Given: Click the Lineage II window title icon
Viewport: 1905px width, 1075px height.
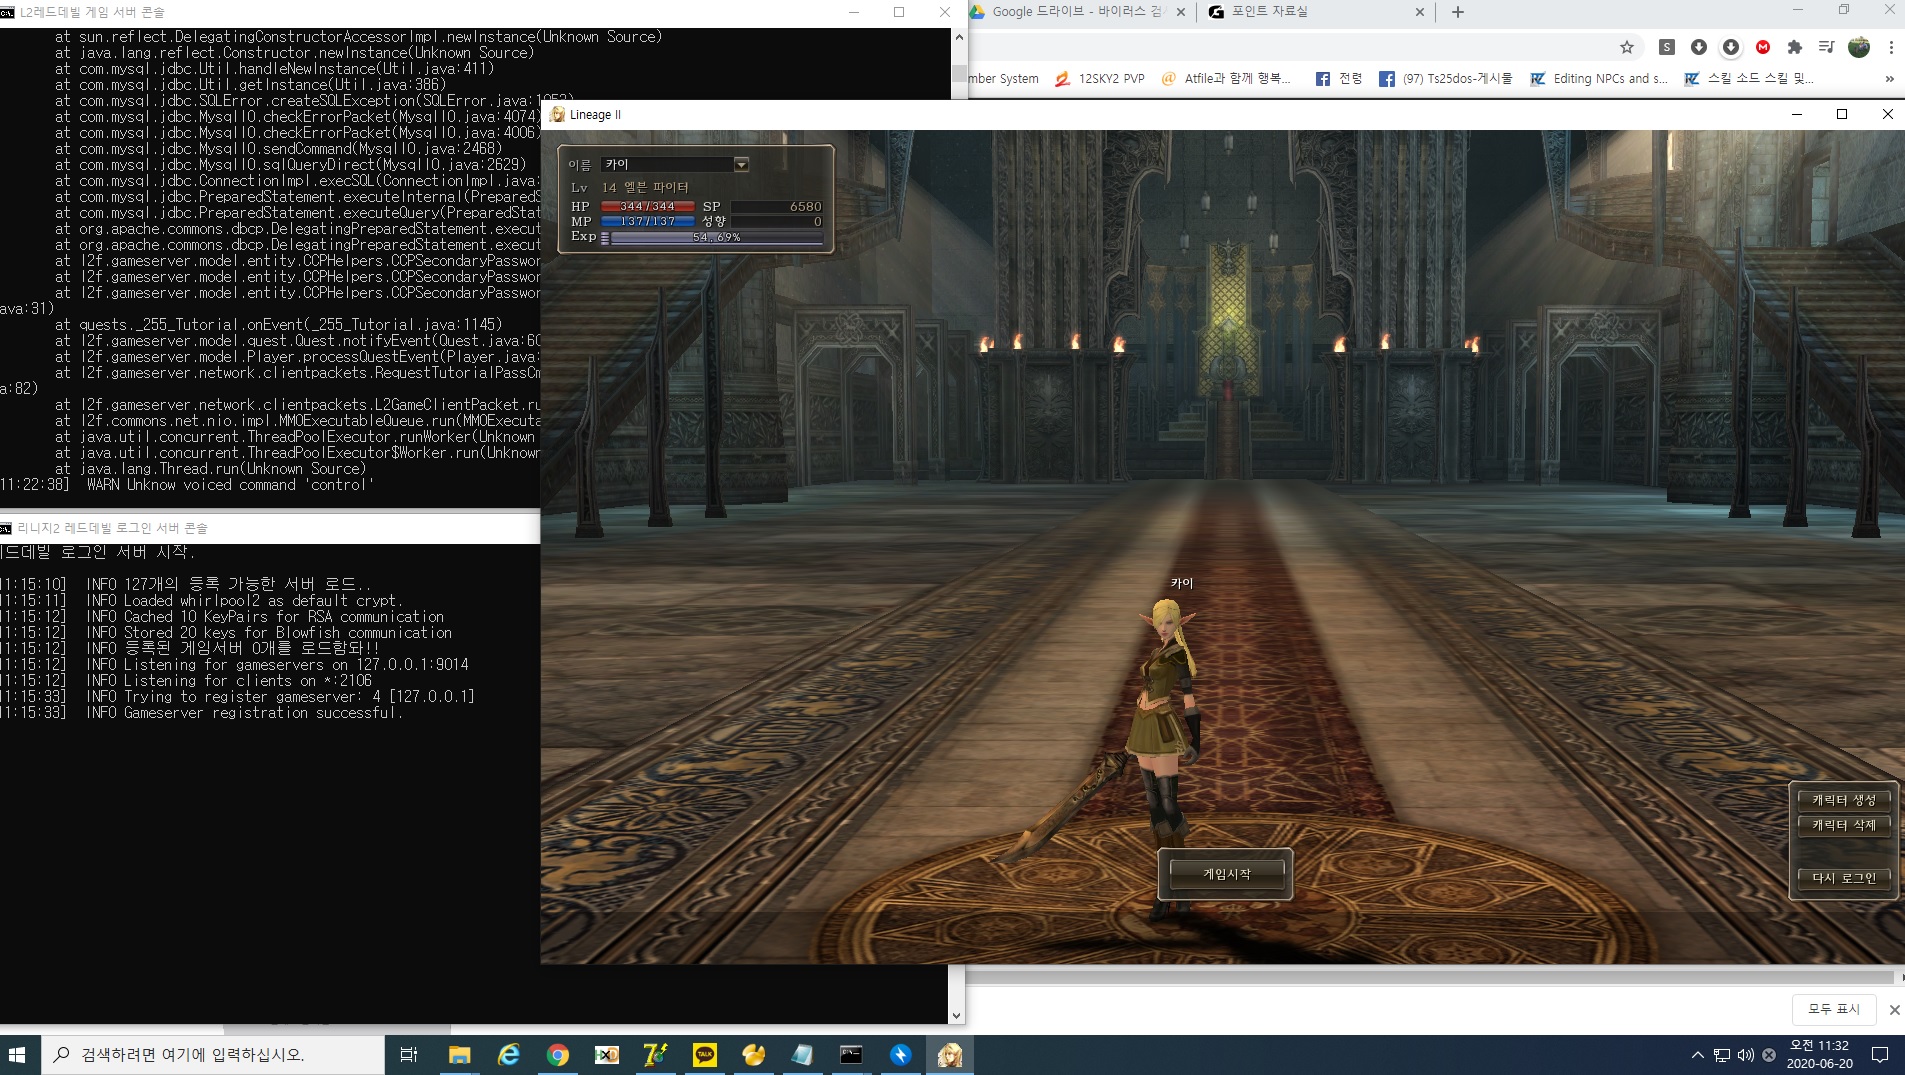Looking at the screenshot, I should [x=558, y=114].
